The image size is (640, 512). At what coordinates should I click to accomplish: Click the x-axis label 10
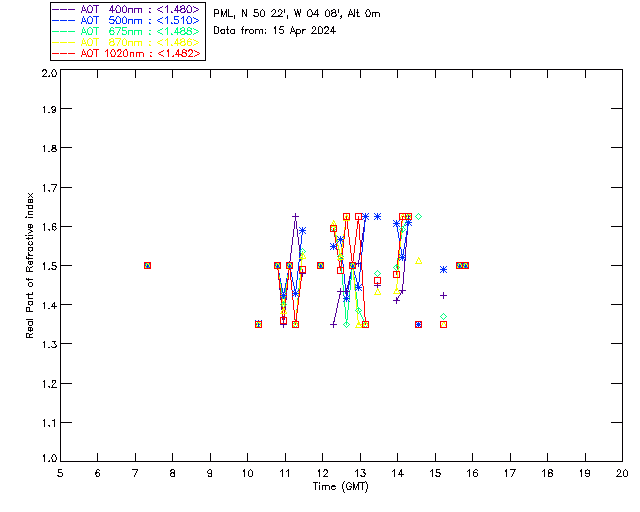247,473
